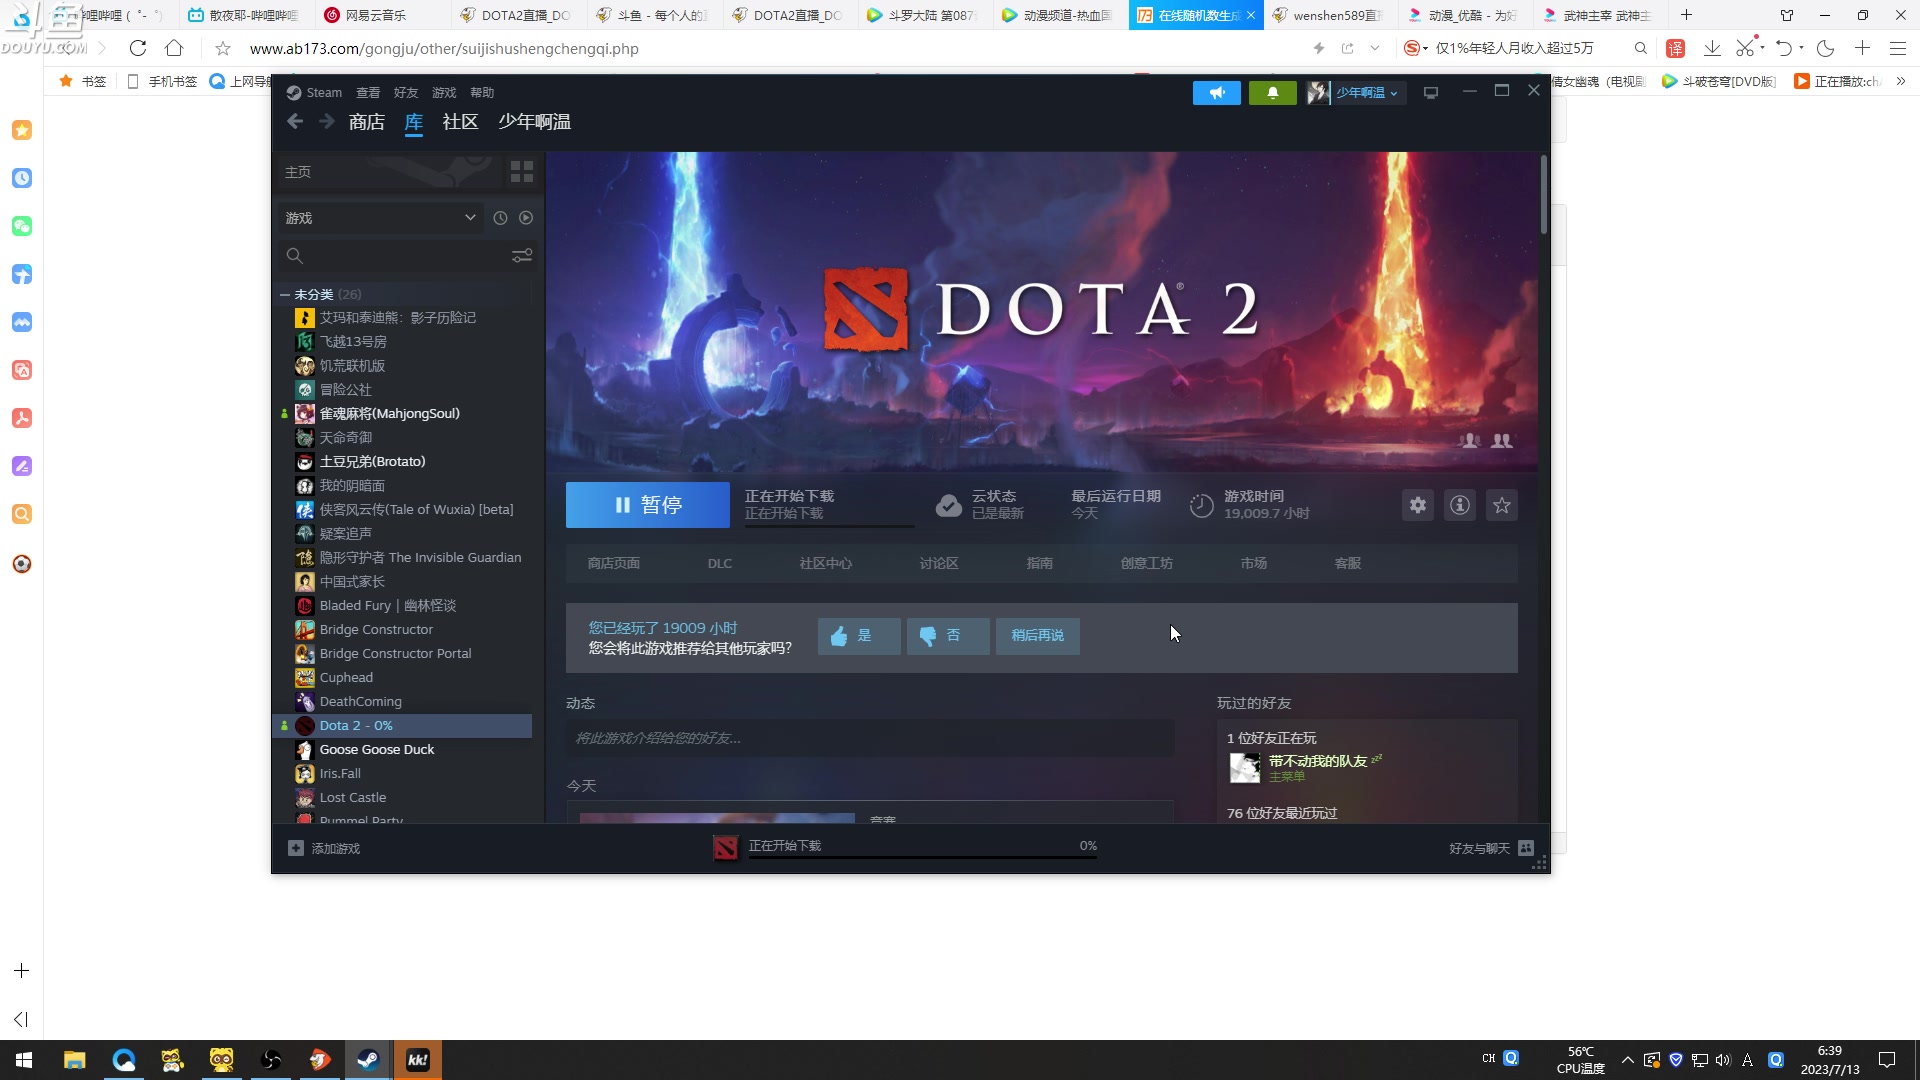The height and width of the screenshot is (1080, 1920).
Task: Toggle ready-to-play filter icon
Action: point(526,218)
